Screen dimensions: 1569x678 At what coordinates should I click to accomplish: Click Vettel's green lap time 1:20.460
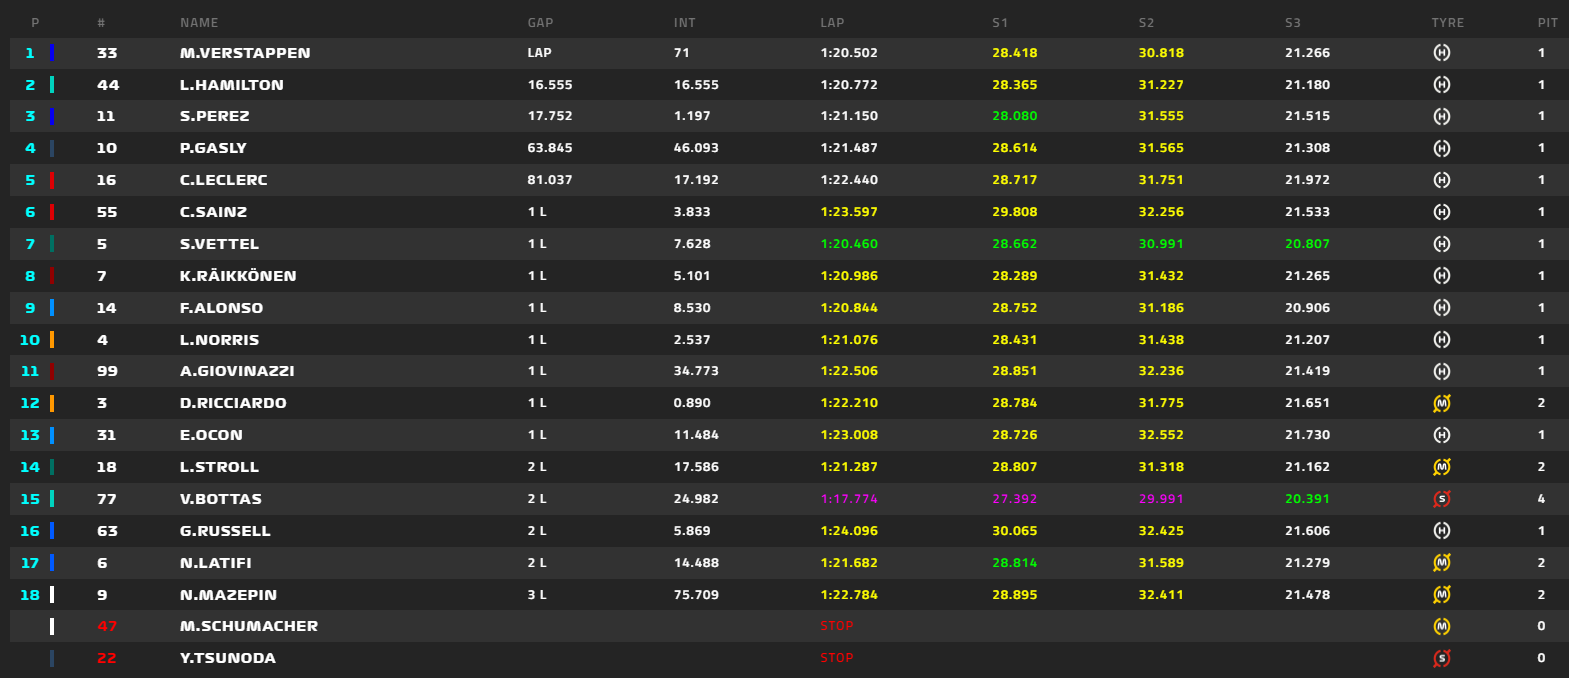[x=849, y=244]
